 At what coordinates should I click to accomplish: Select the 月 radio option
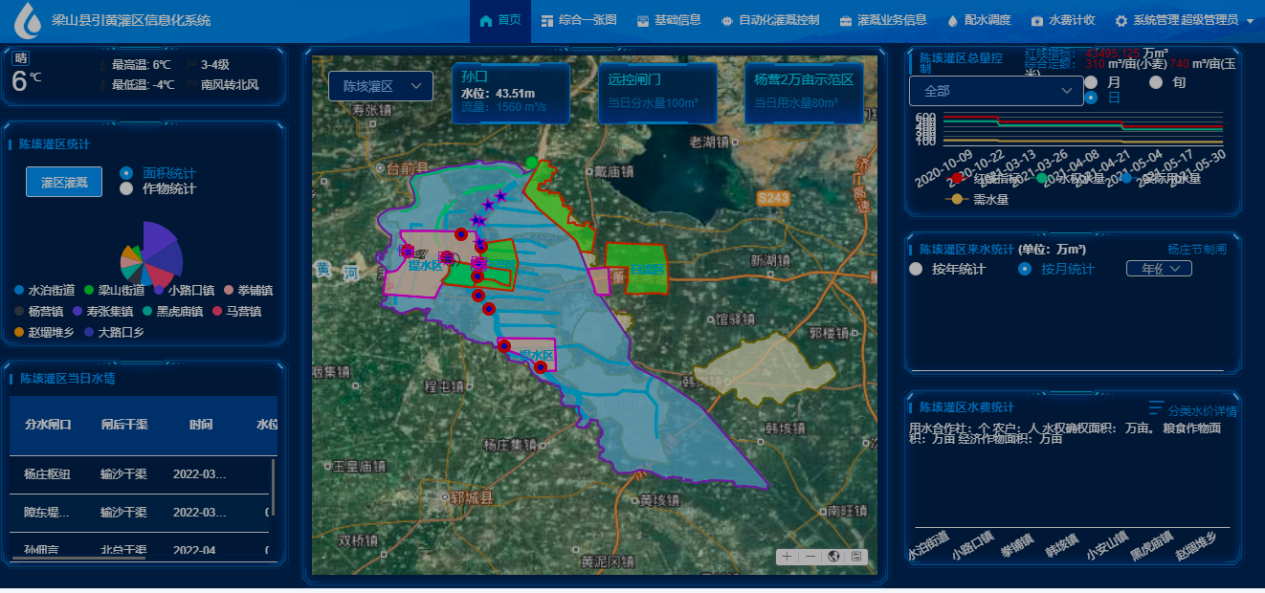click(x=1091, y=82)
